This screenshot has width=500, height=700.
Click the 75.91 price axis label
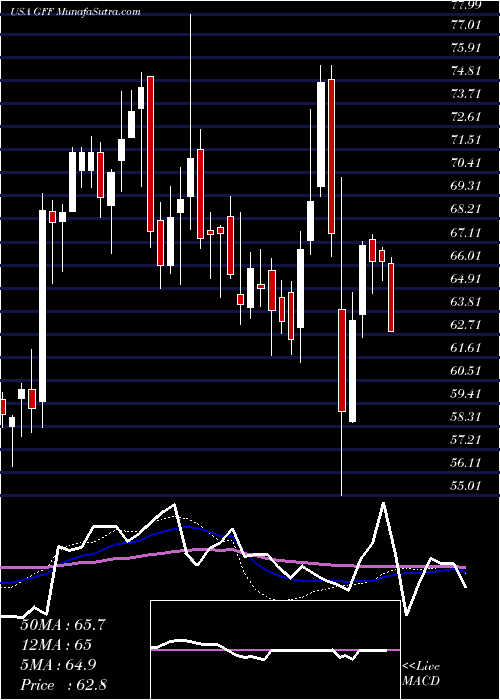(466, 47)
